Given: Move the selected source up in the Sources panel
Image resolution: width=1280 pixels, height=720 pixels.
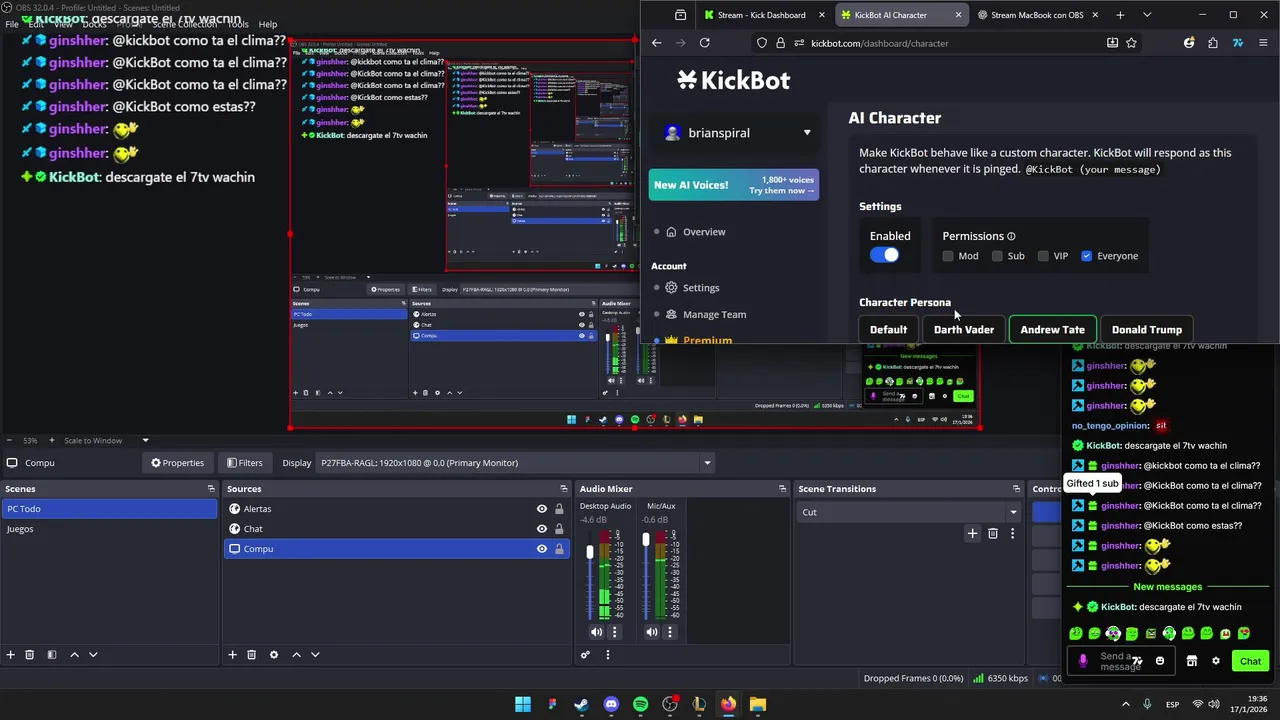Looking at the screenshot, I should pyautogui.click(x=296, y=655).
